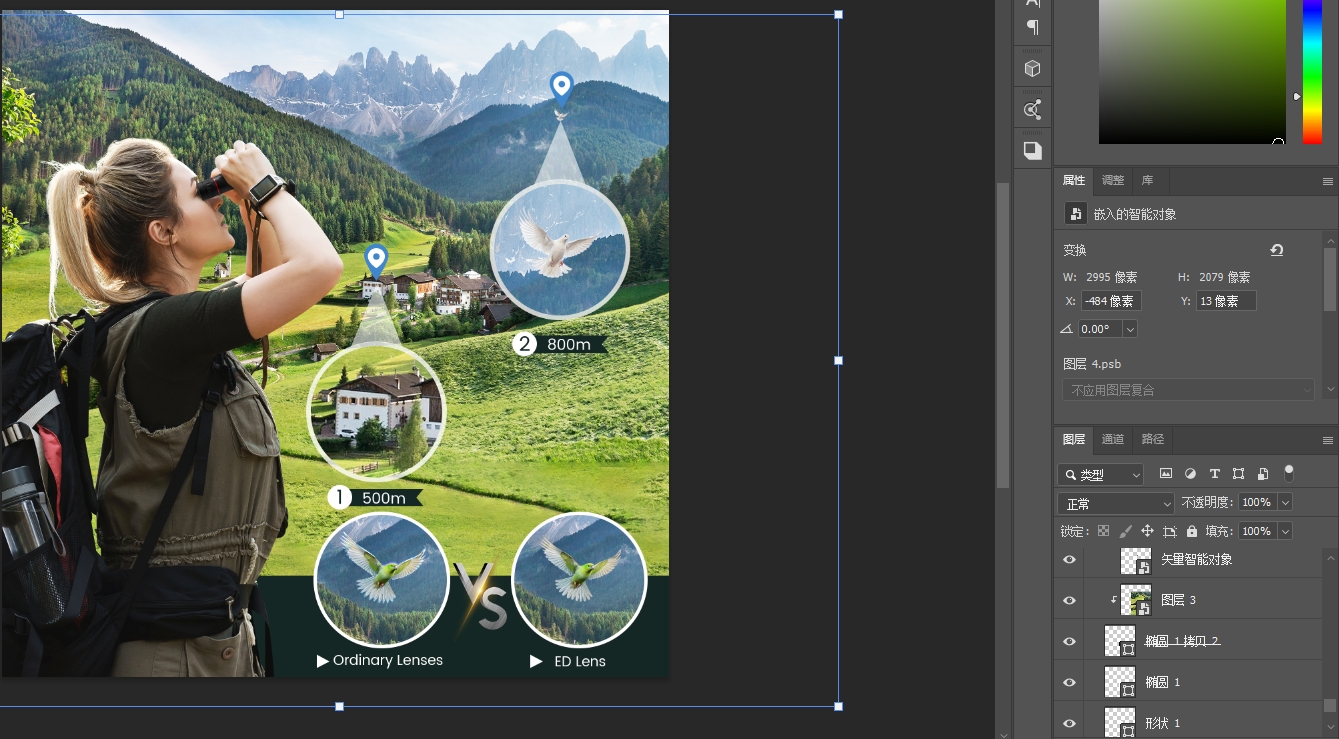Open the 正常 blend mode dropdown
Screen dimensions: 1339x739
pos(1116,503)
